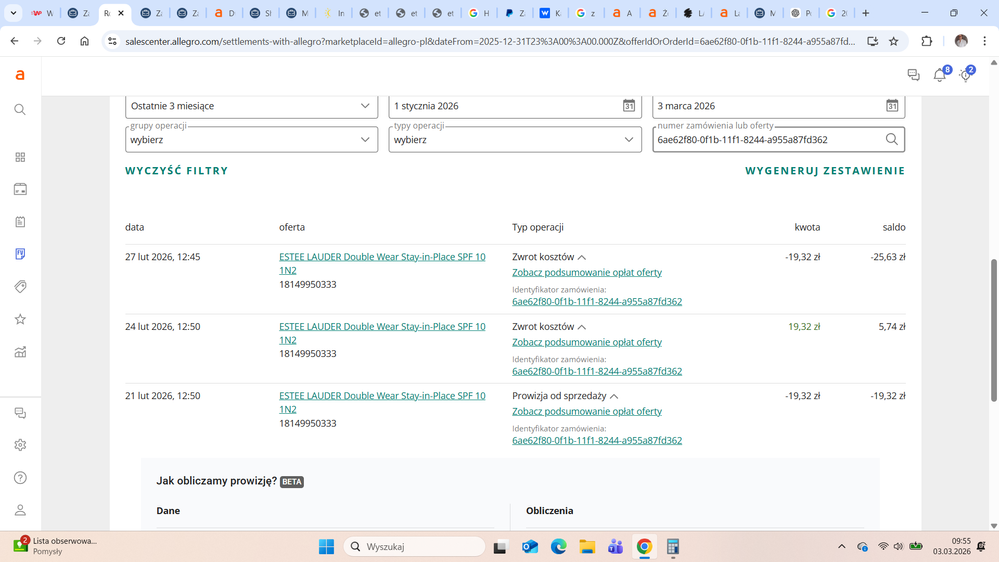The width and height of the screenshot is (999, 562).
Task: Click the star icon in the left sidebar
Action: pos(20,319)
